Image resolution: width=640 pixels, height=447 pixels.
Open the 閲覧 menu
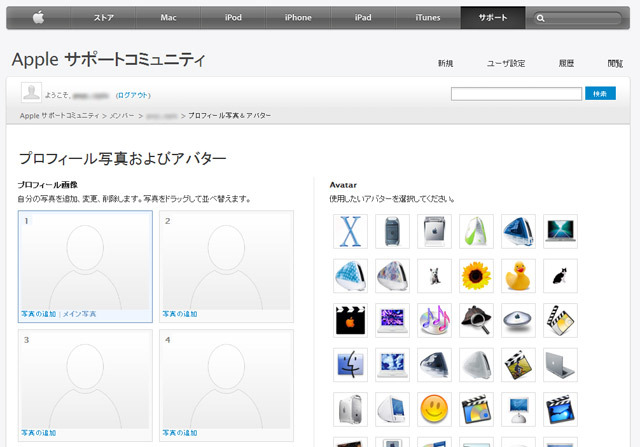click(x=615, y=63)
